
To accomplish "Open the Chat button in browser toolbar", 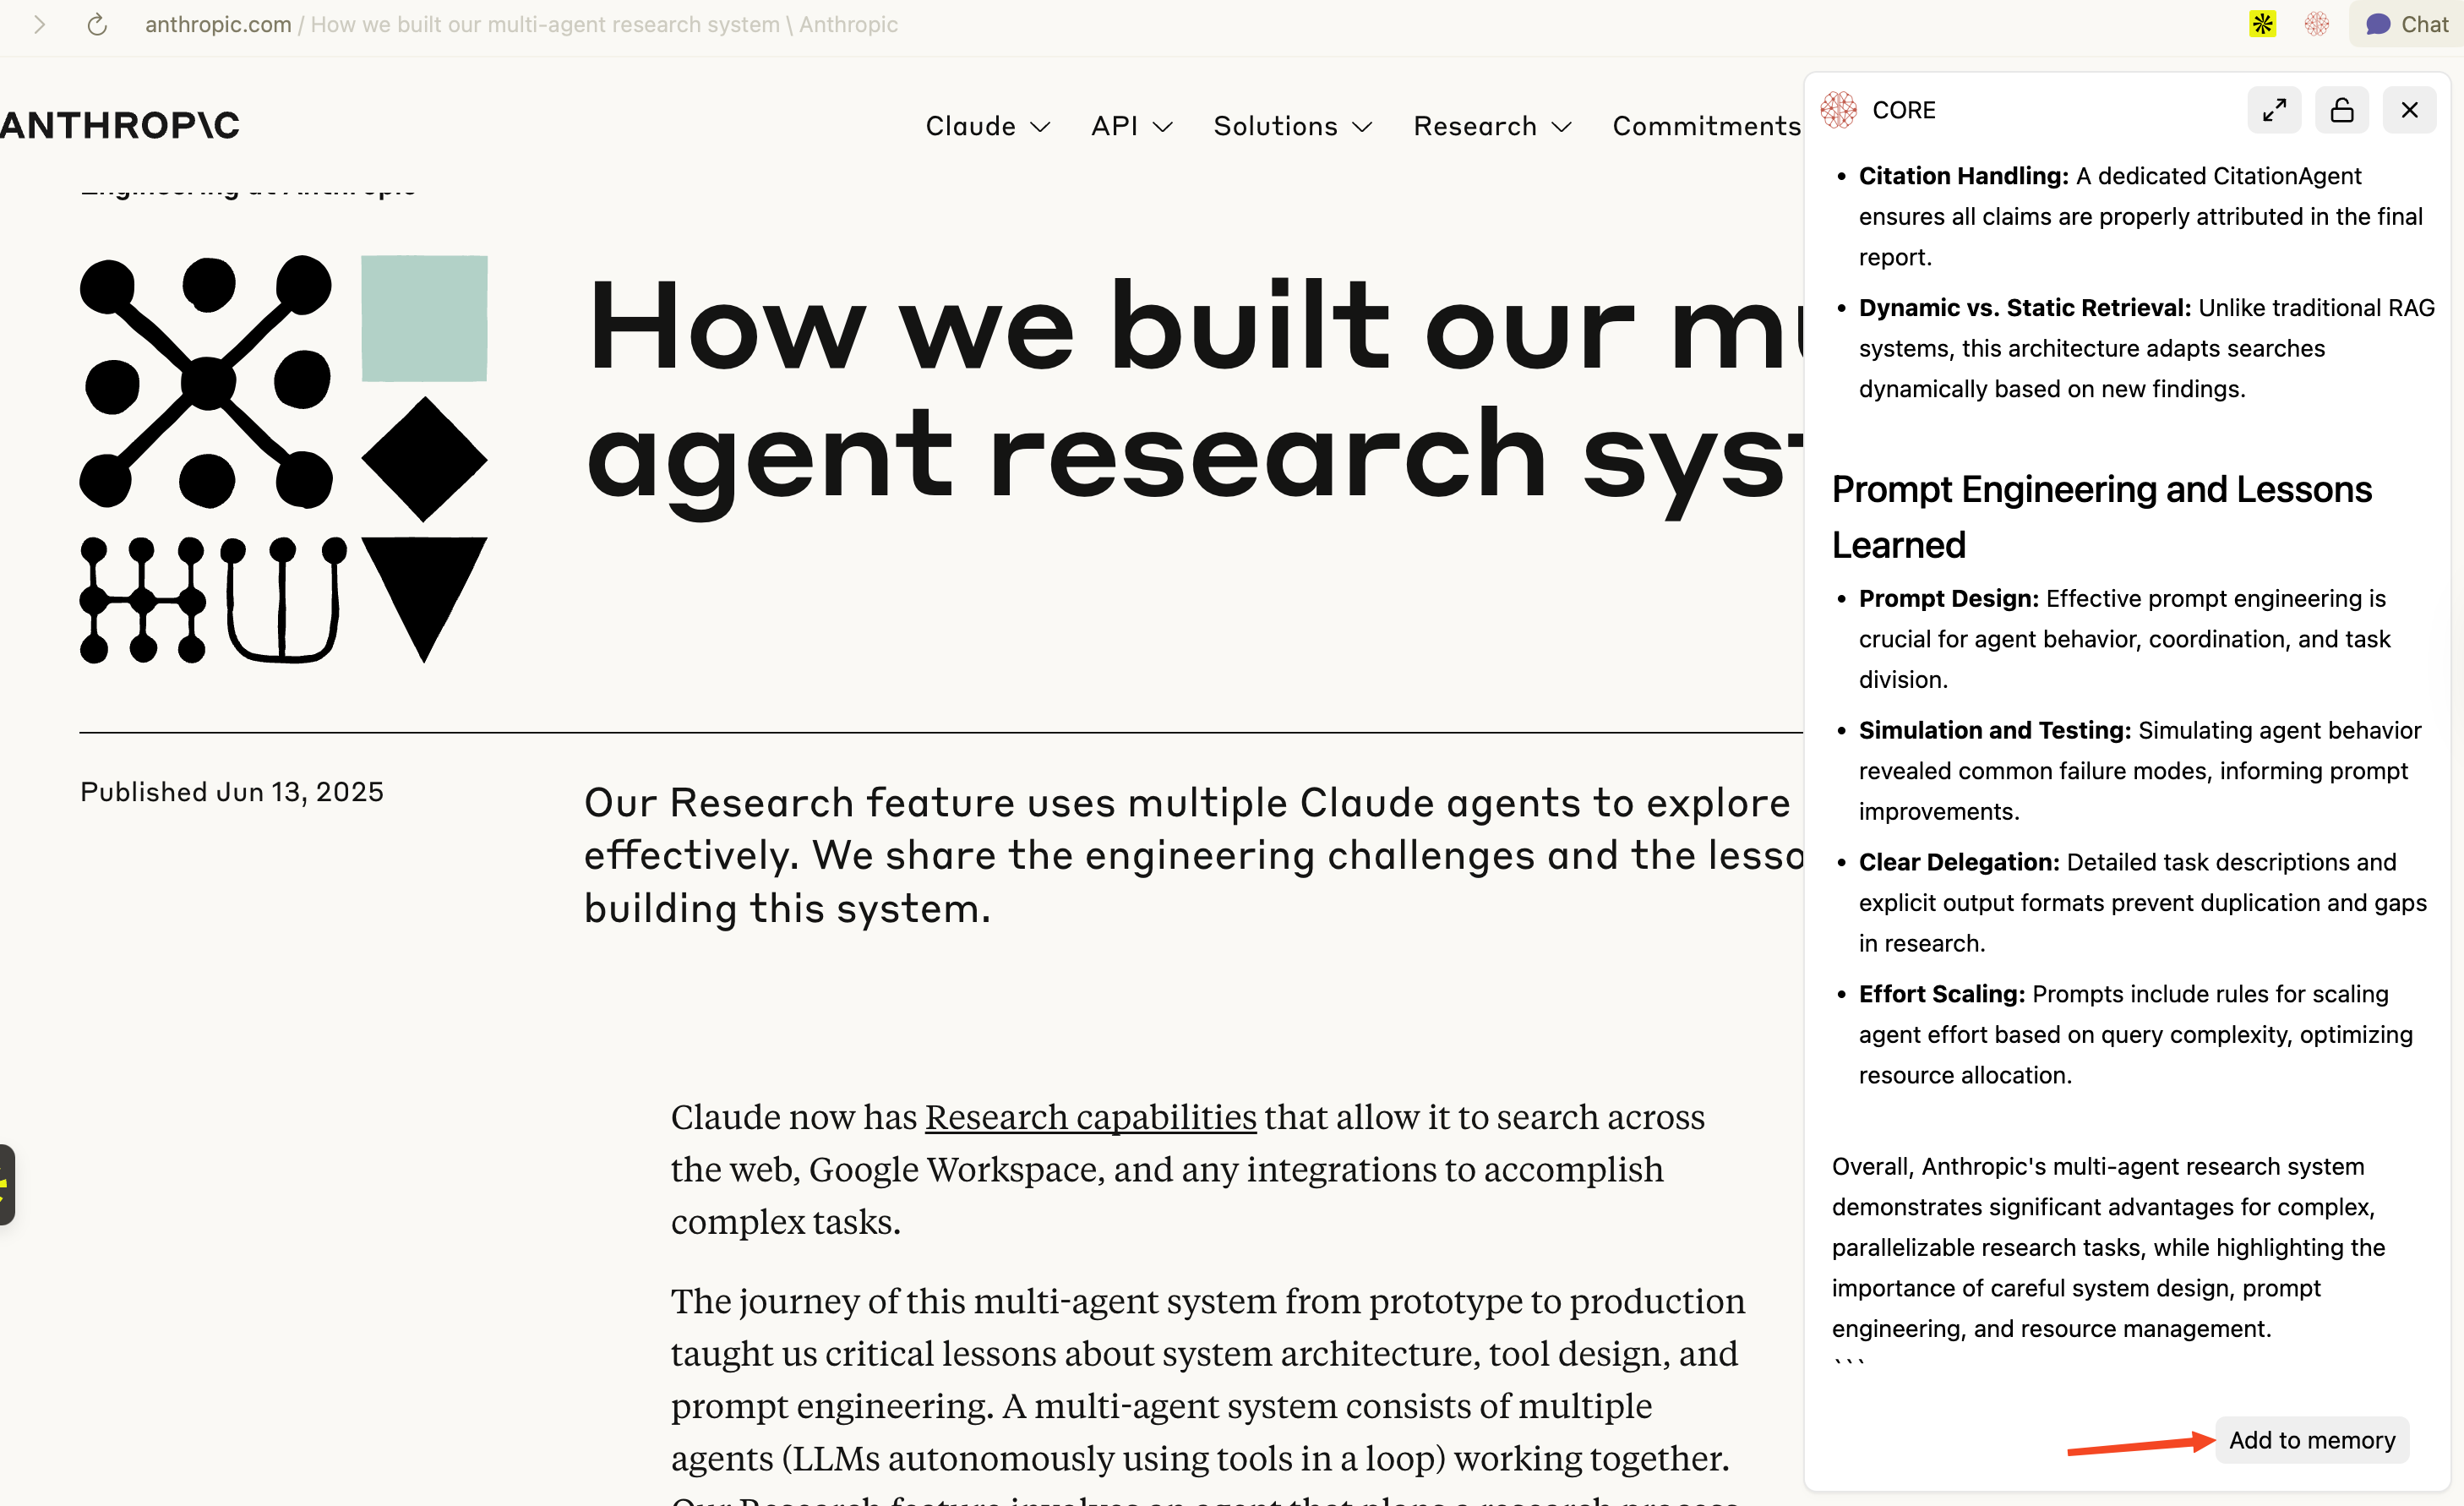I will pos(2406,24).
